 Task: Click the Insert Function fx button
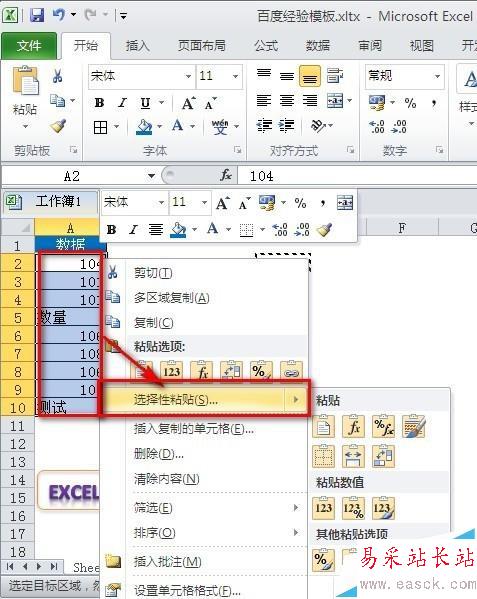coord(226,175)
